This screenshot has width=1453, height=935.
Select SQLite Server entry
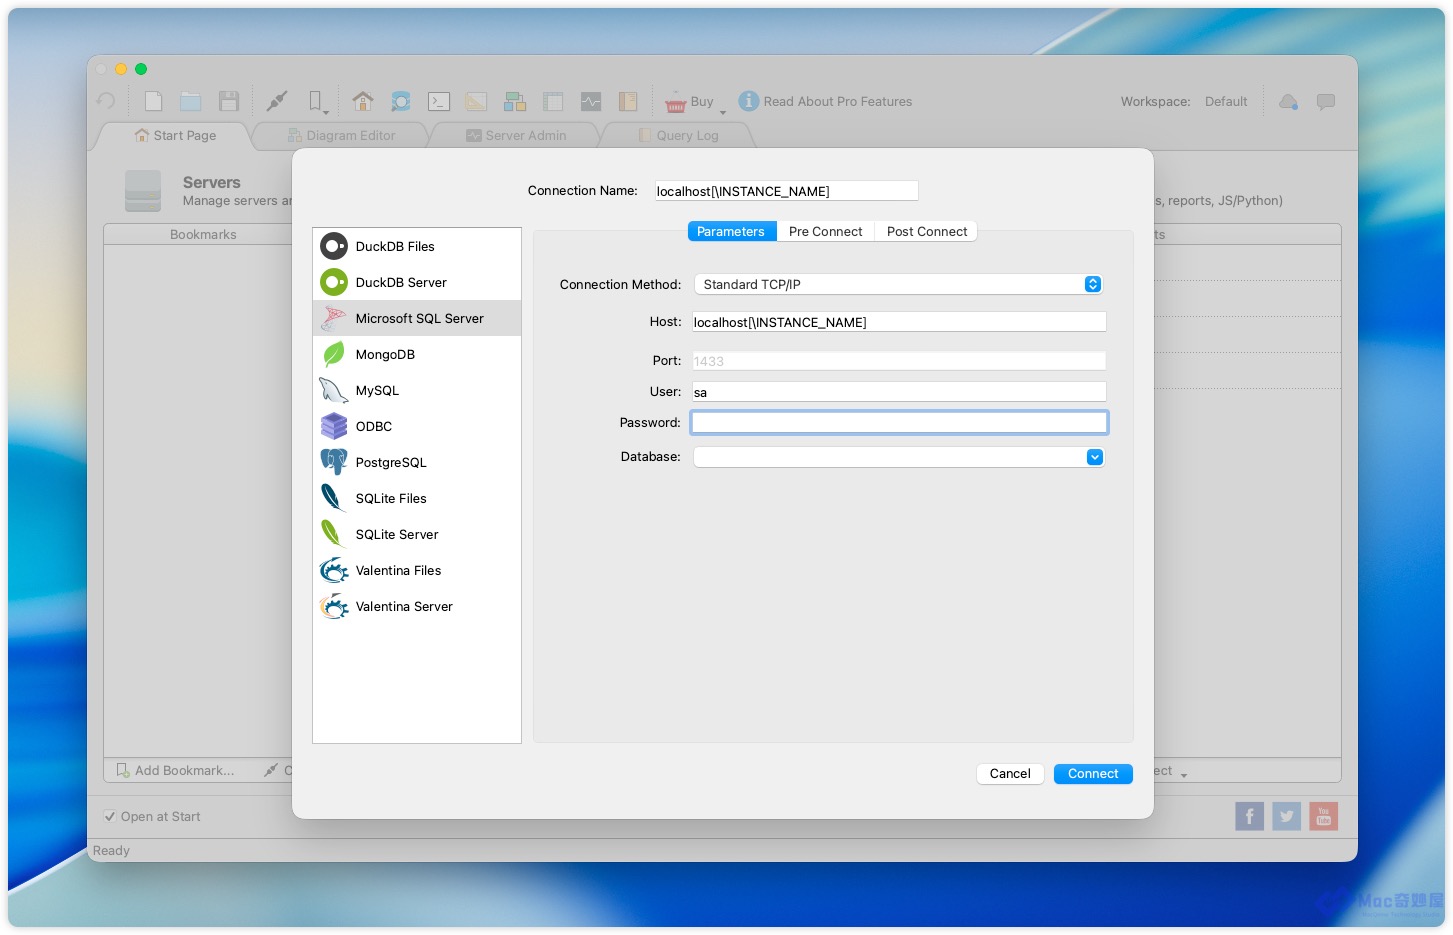(x=417, y=534)
